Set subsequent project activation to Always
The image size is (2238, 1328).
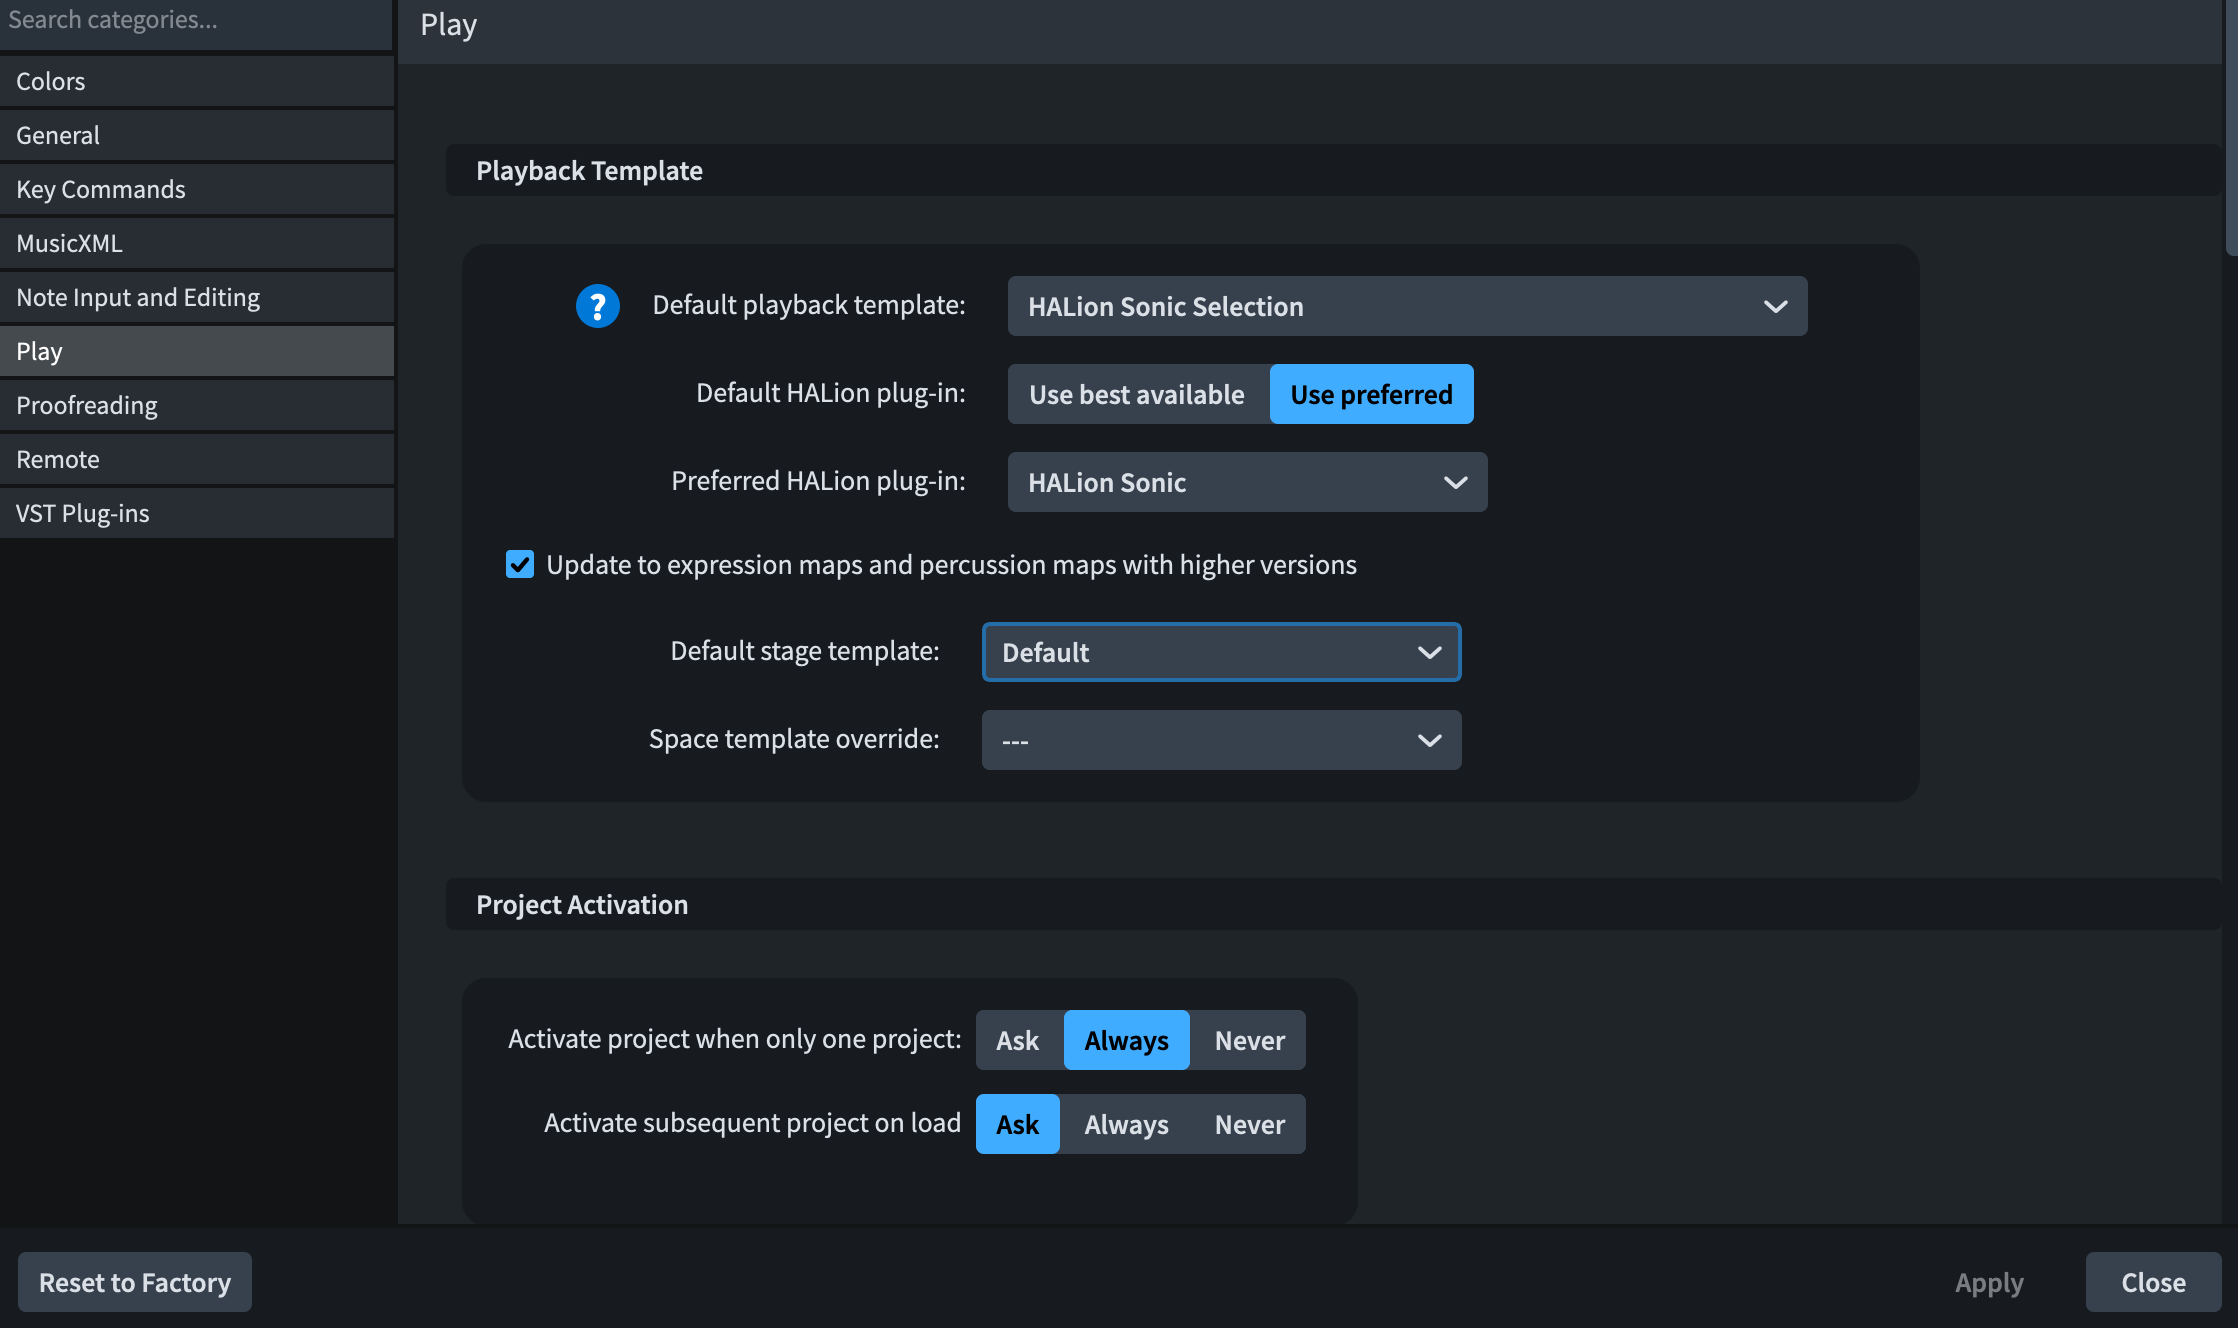pos(1126,1124)
